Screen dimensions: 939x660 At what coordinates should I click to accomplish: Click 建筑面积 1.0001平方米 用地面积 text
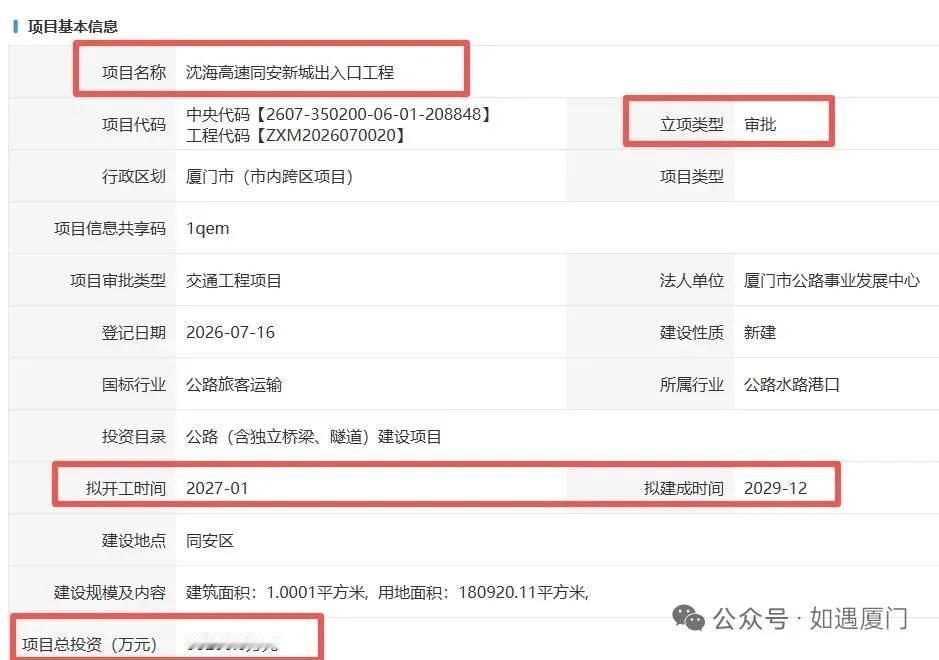pyautogui.click(x=387, y=593)
